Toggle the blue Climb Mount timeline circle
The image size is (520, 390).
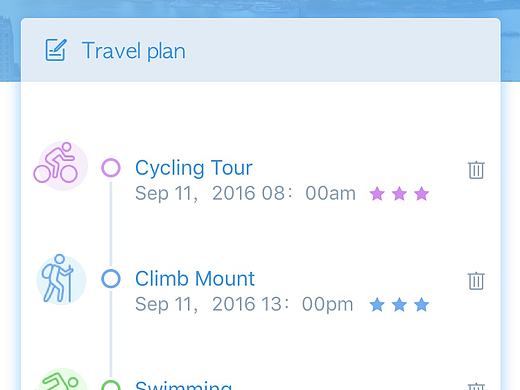pos(111,279)
